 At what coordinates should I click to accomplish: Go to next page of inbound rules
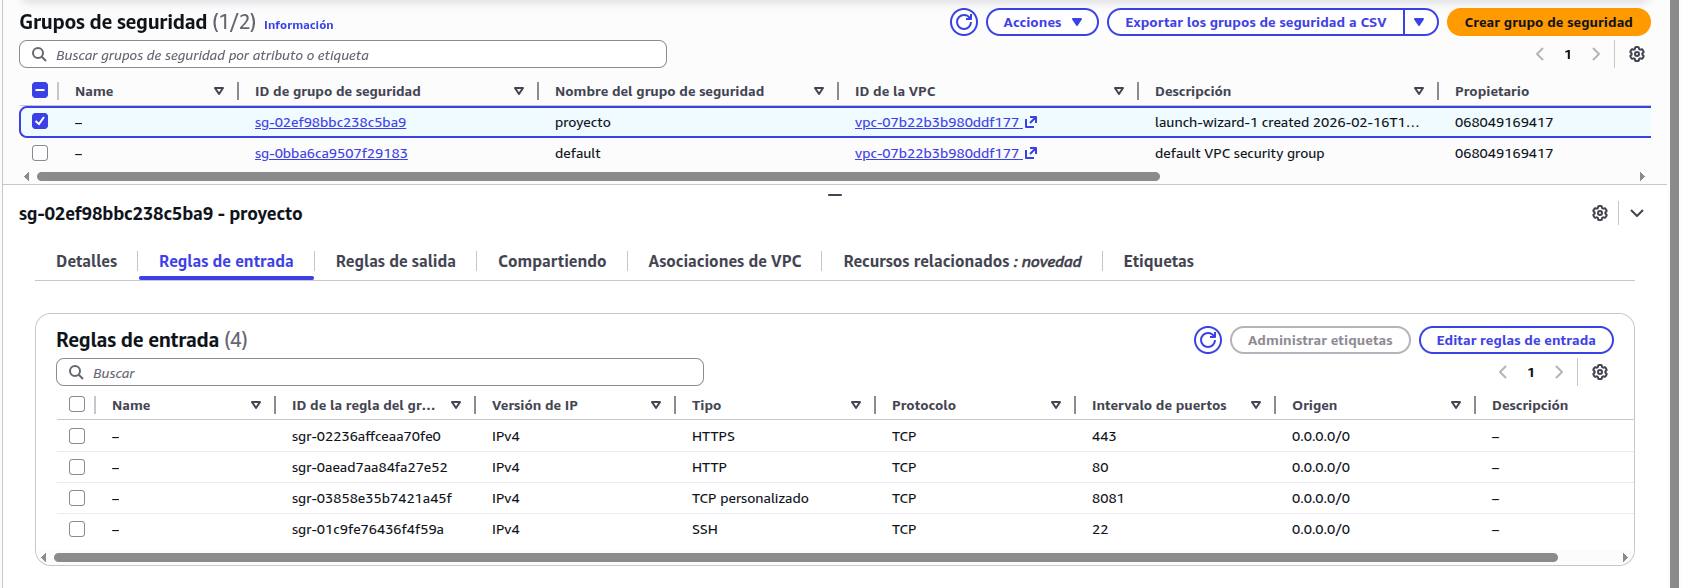(x=1559, y=372)
